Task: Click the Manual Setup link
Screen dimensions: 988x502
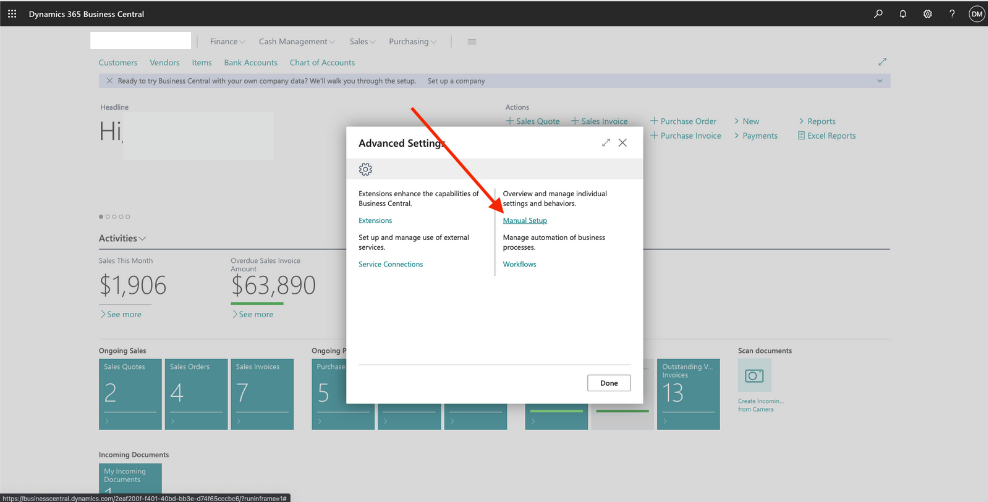Action: [525, 220]
